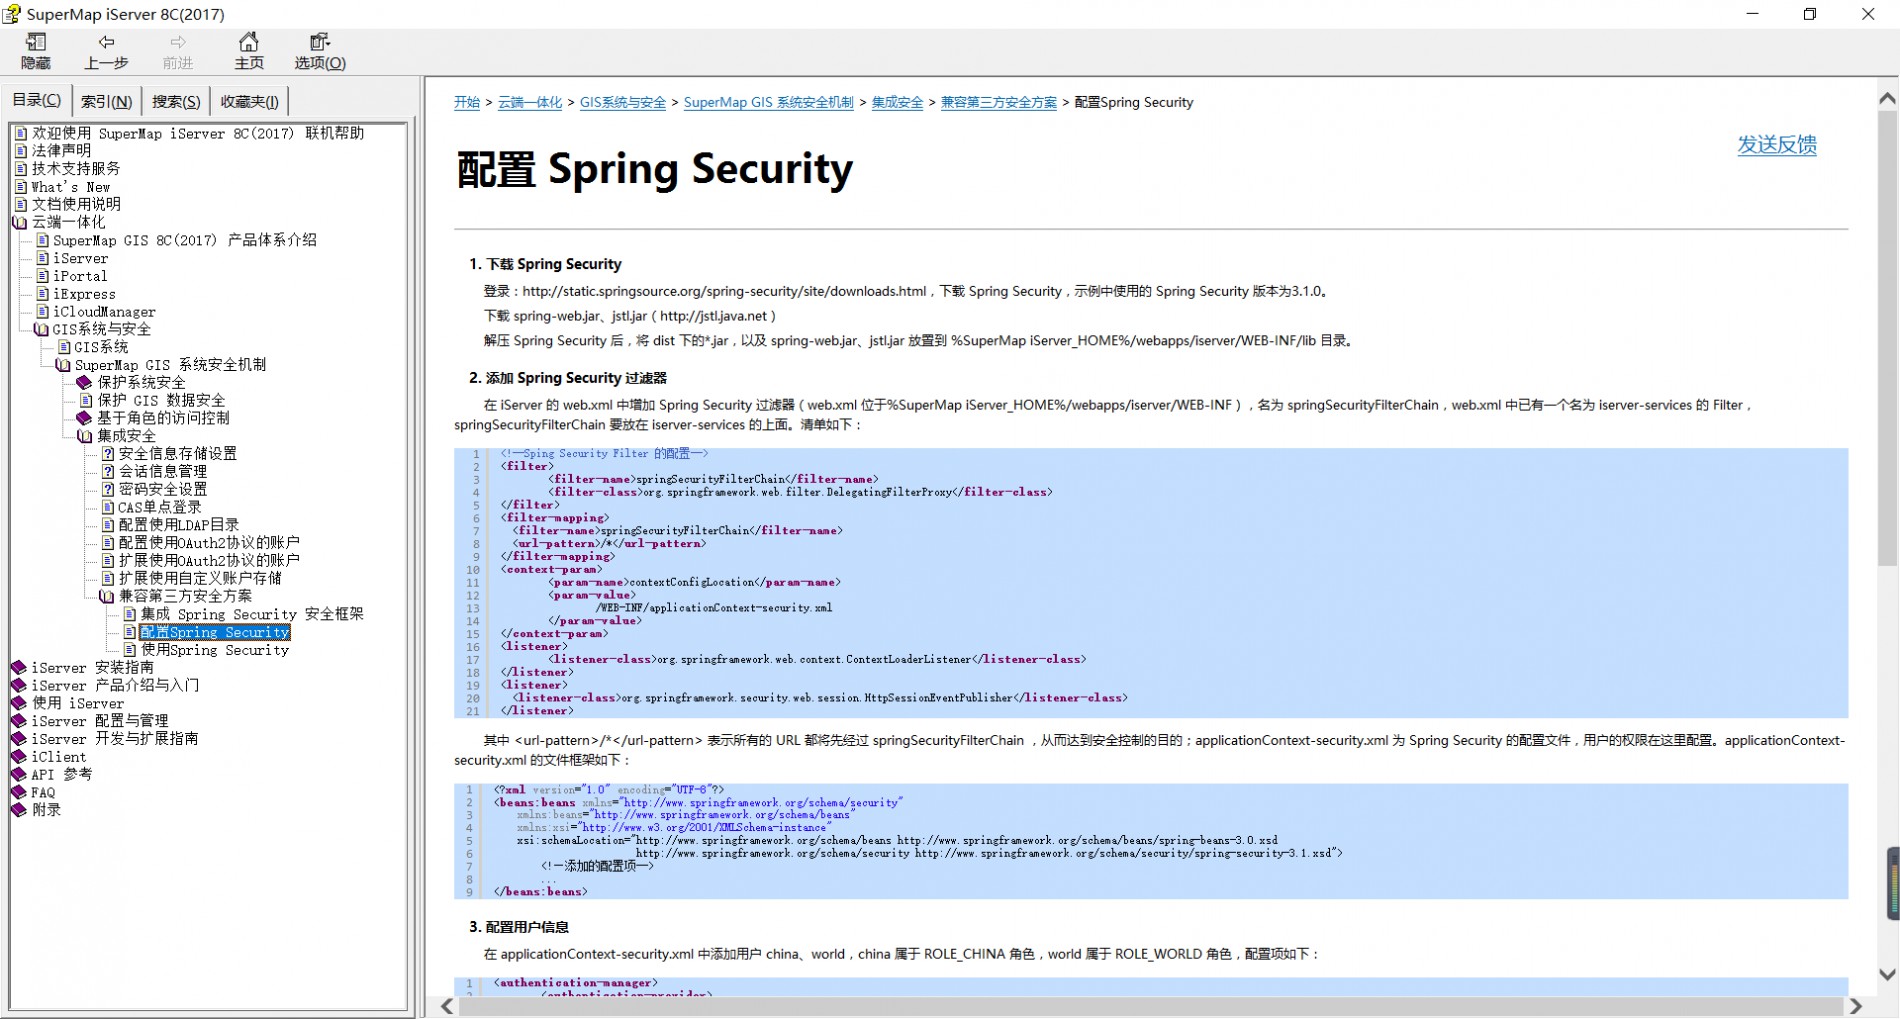Expand the 保护系统安全 closed book icon
The width and height of the screenshot is (1900, 1019).
pyautogui.click(x=85, y=383)
